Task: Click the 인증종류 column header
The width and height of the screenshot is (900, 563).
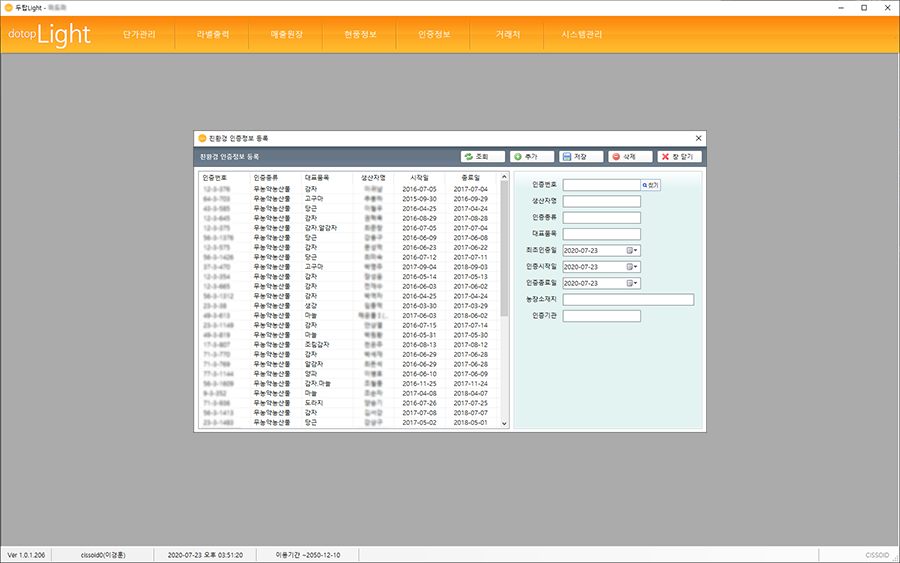Action: pos(267,177)
